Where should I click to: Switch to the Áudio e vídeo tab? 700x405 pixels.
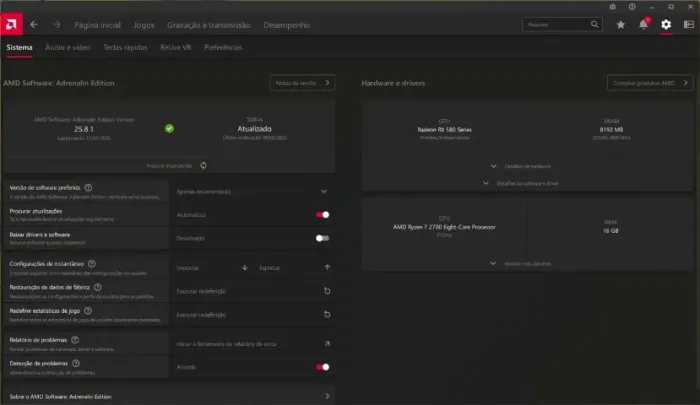pos(68,47)
